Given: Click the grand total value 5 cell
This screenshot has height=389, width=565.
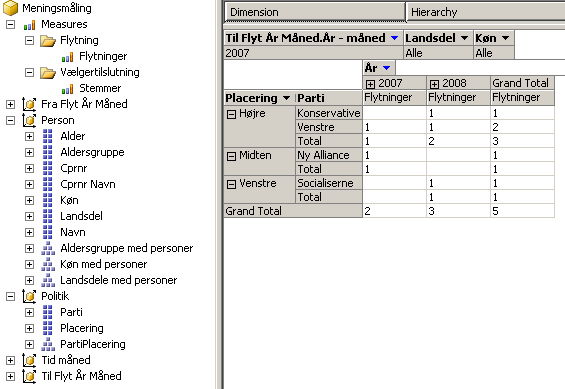Looking at the screenshot, I should click(x=522, y=211).
